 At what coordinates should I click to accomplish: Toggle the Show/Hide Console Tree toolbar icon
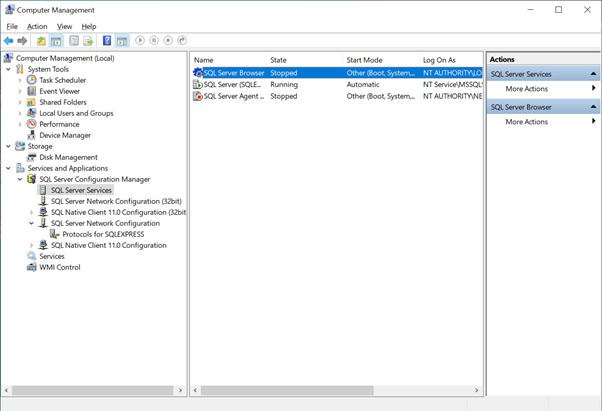pyautogui.click(x=56, y=41)
